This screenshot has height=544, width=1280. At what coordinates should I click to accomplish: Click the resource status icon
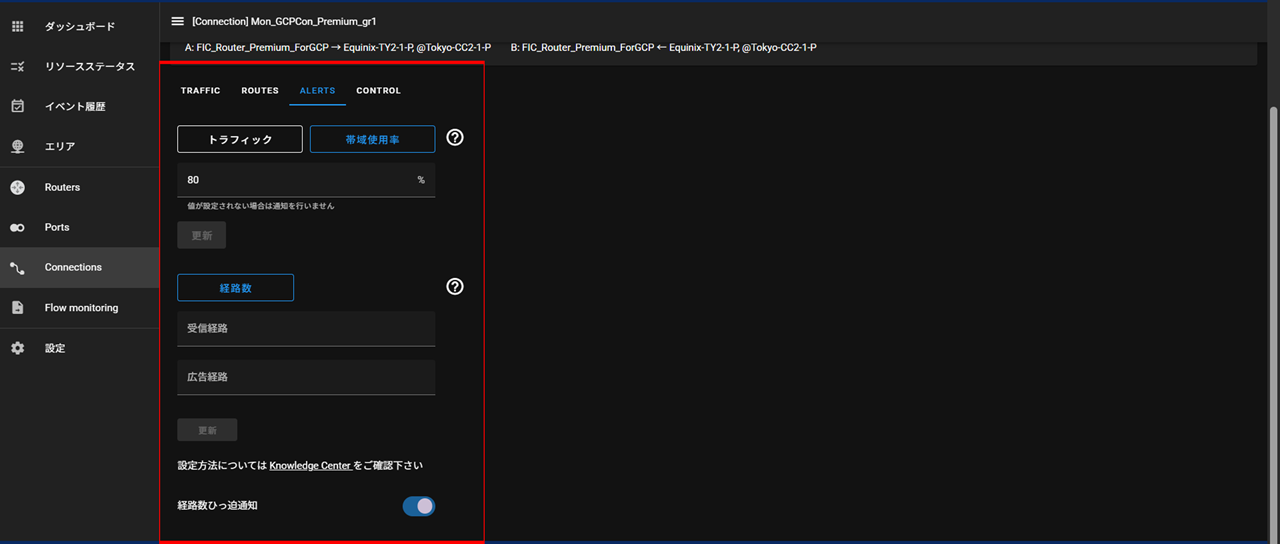coord(17,66)
